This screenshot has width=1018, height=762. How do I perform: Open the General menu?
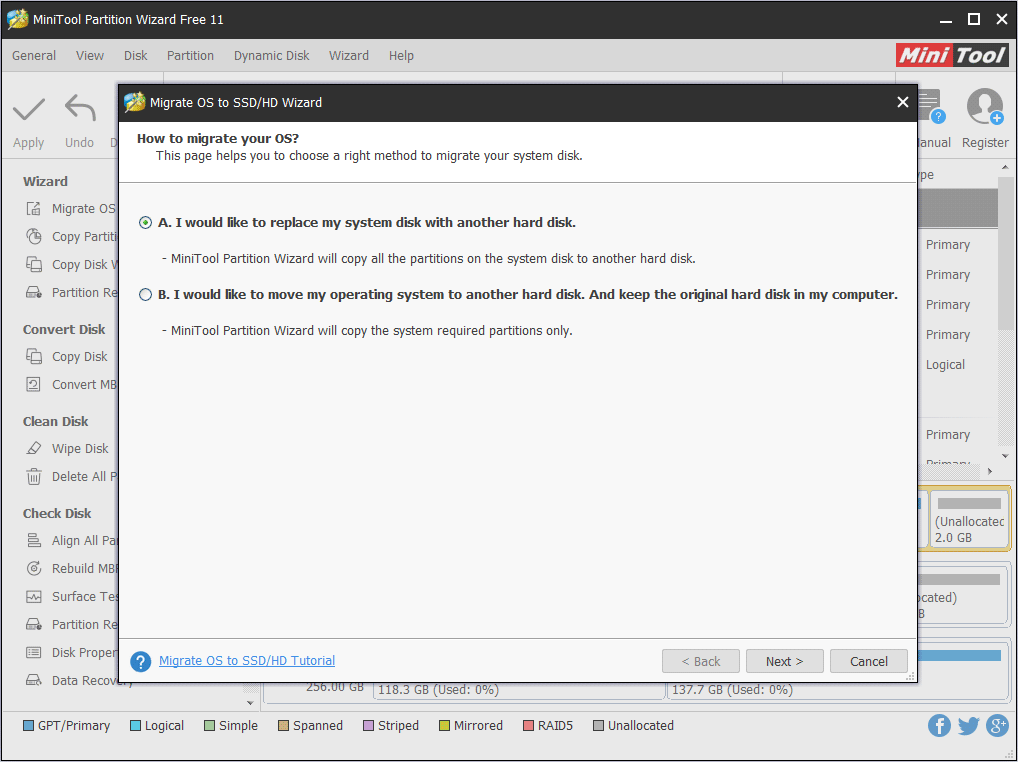click(34, 56)
